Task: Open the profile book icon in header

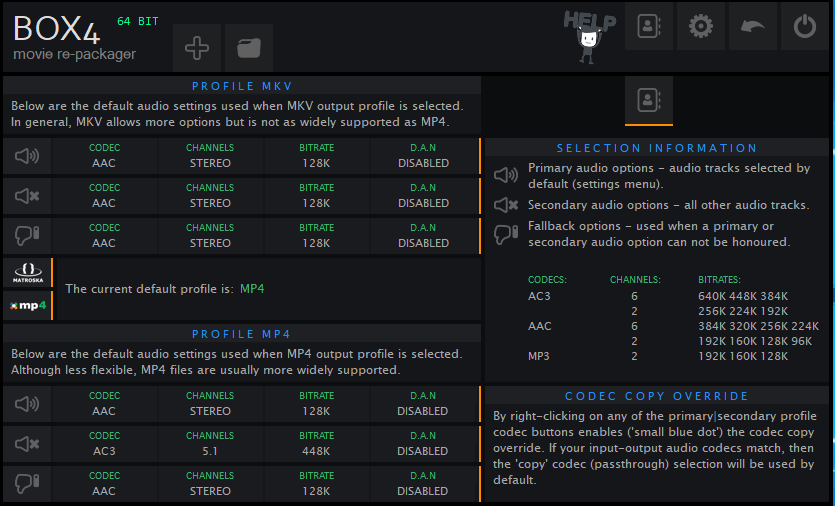Action: pos(649,27)
